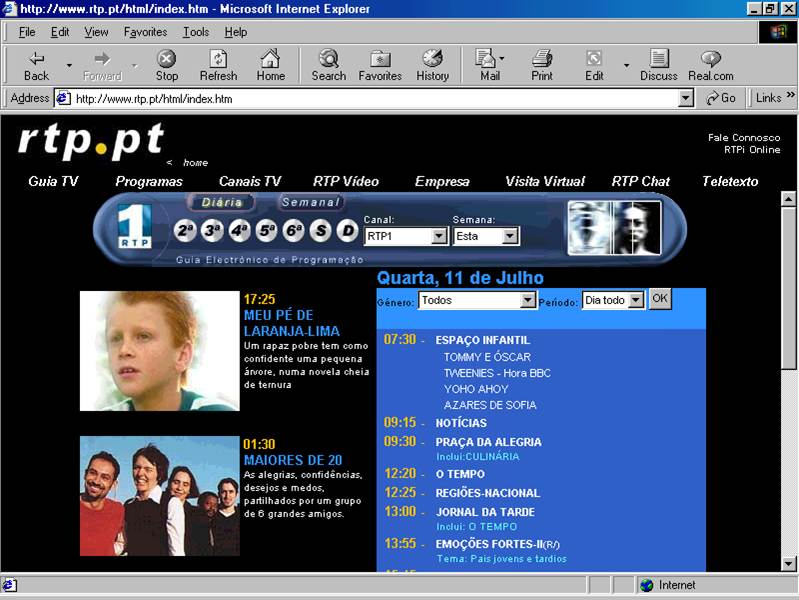Open the Guia TV section
The width and height of the screenshot is (799, 600).
point(53,181)
